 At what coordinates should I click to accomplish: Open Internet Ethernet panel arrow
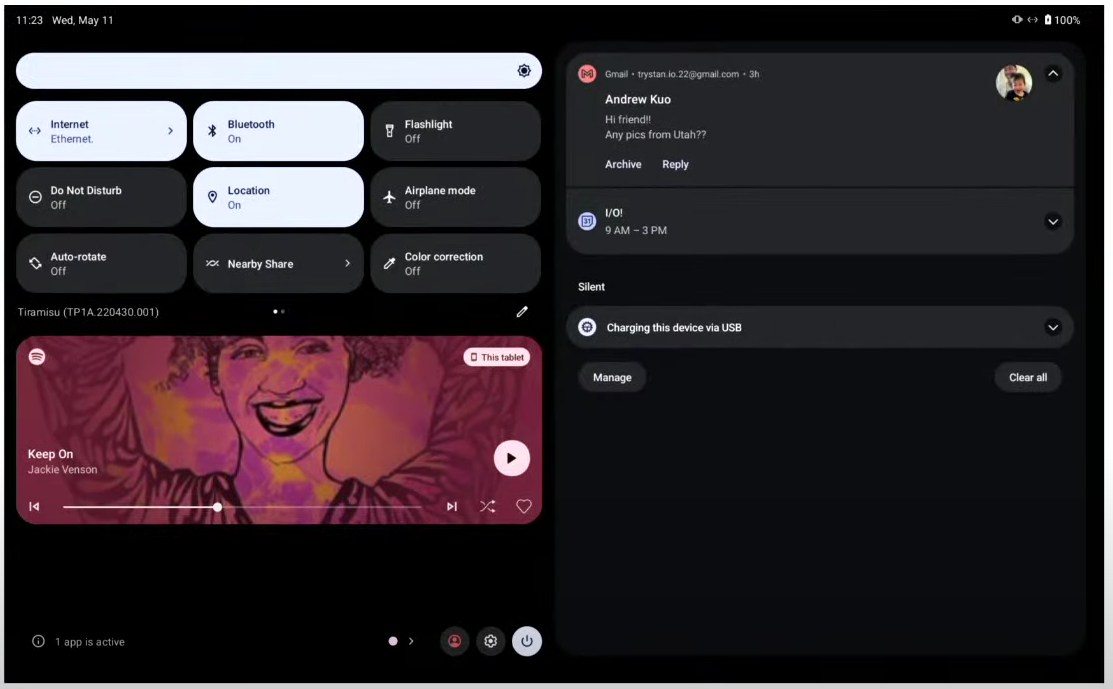(x=170, y=131)
